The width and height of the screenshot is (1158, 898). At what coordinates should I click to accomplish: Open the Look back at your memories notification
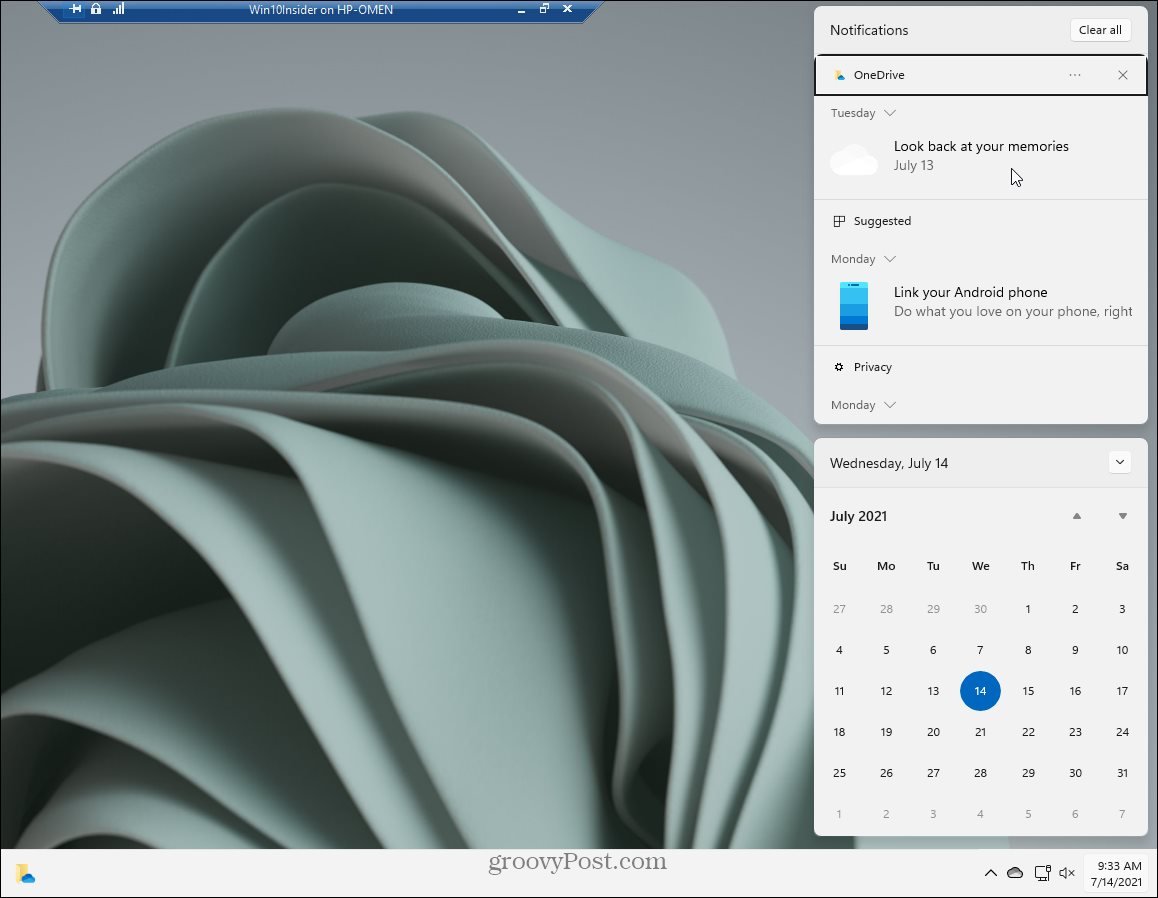(x=980, y=156)
